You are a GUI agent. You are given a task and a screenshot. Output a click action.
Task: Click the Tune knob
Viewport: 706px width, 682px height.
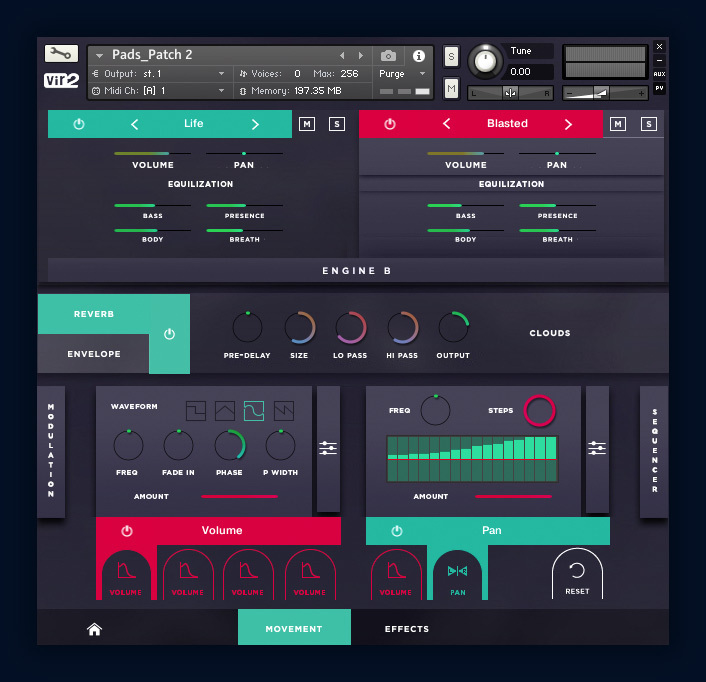485,61
